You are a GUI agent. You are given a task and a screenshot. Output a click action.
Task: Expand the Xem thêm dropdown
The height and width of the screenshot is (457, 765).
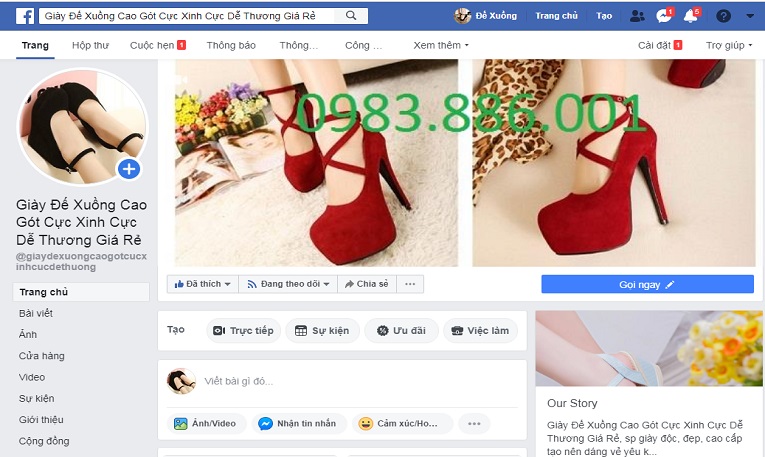coord(441,45)
